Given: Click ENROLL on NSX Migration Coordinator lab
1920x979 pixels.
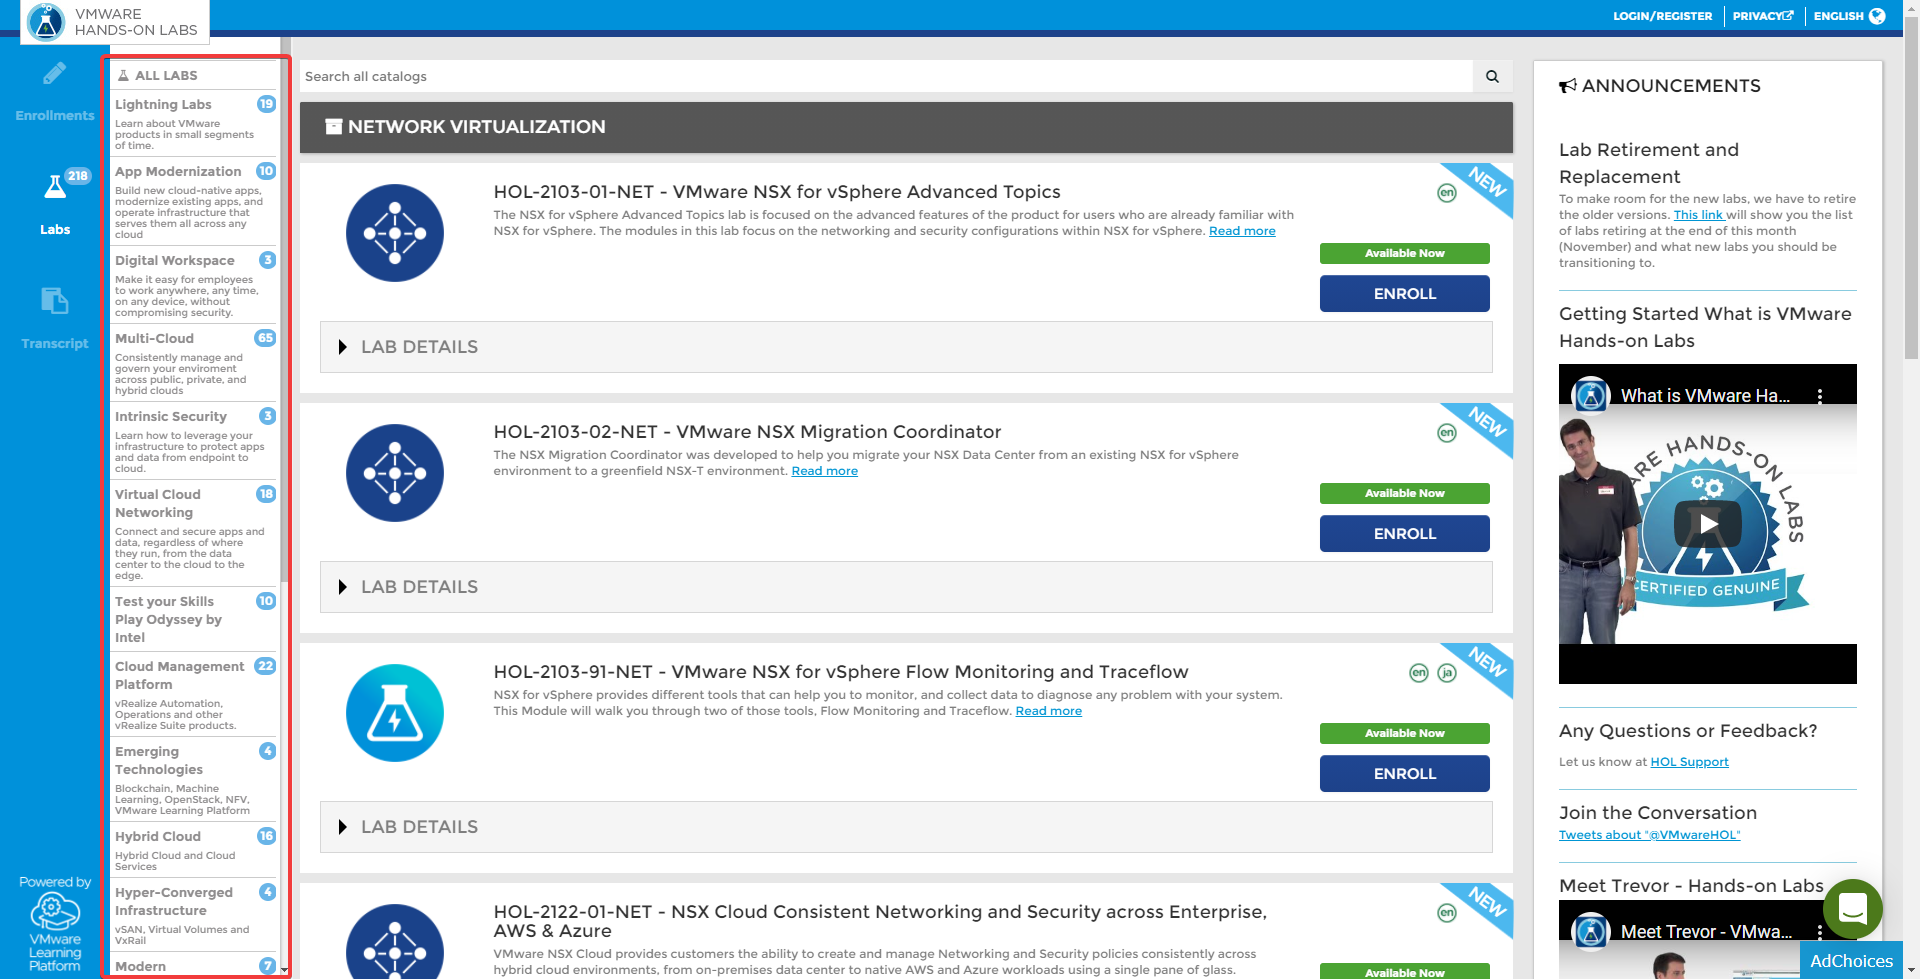Looking at the screenshot, I should tap(1404, 533).
